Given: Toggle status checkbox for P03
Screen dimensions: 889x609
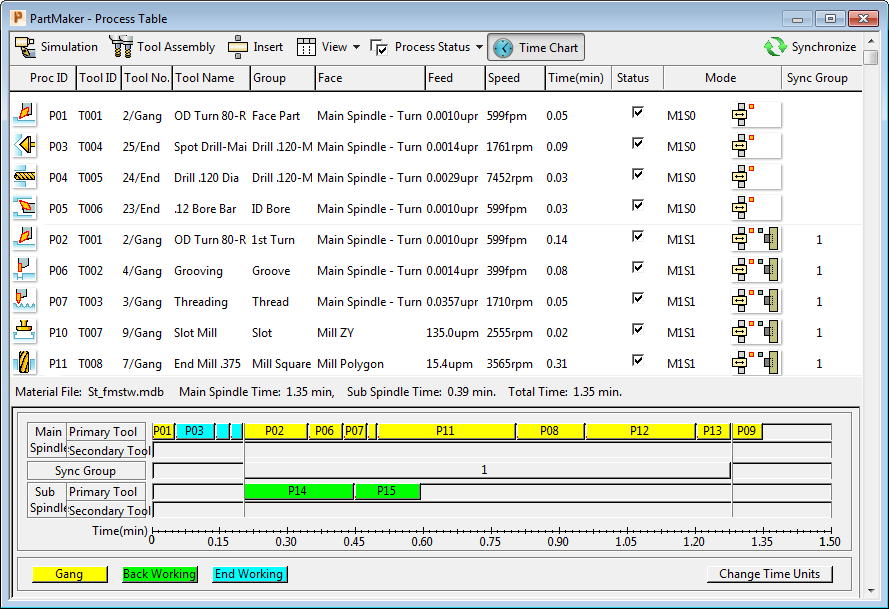Looking at the screenshot, I should point(638,143).
